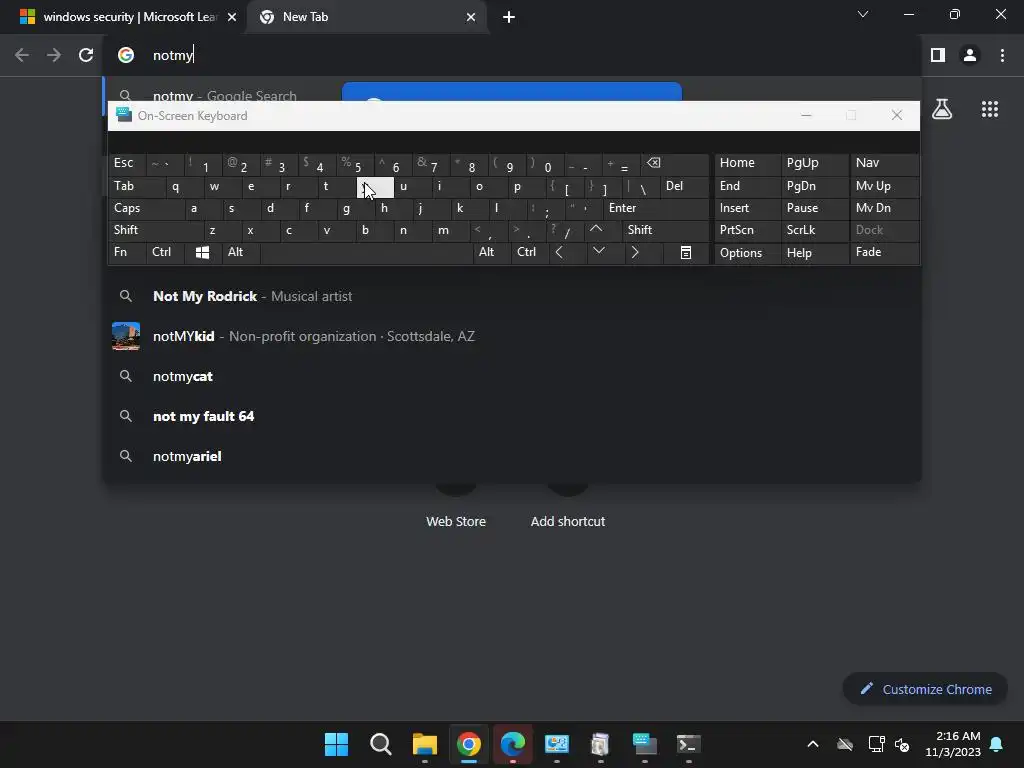Open a new tab with the plus icon
Image resolution: width=1024 pixels, height=768 pixels.
click(509, 17)
